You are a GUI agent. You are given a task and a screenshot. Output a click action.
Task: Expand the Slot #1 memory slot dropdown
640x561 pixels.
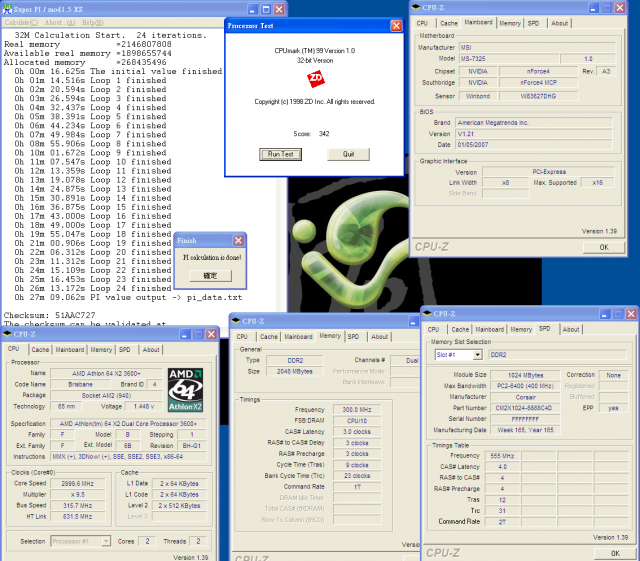478,355
